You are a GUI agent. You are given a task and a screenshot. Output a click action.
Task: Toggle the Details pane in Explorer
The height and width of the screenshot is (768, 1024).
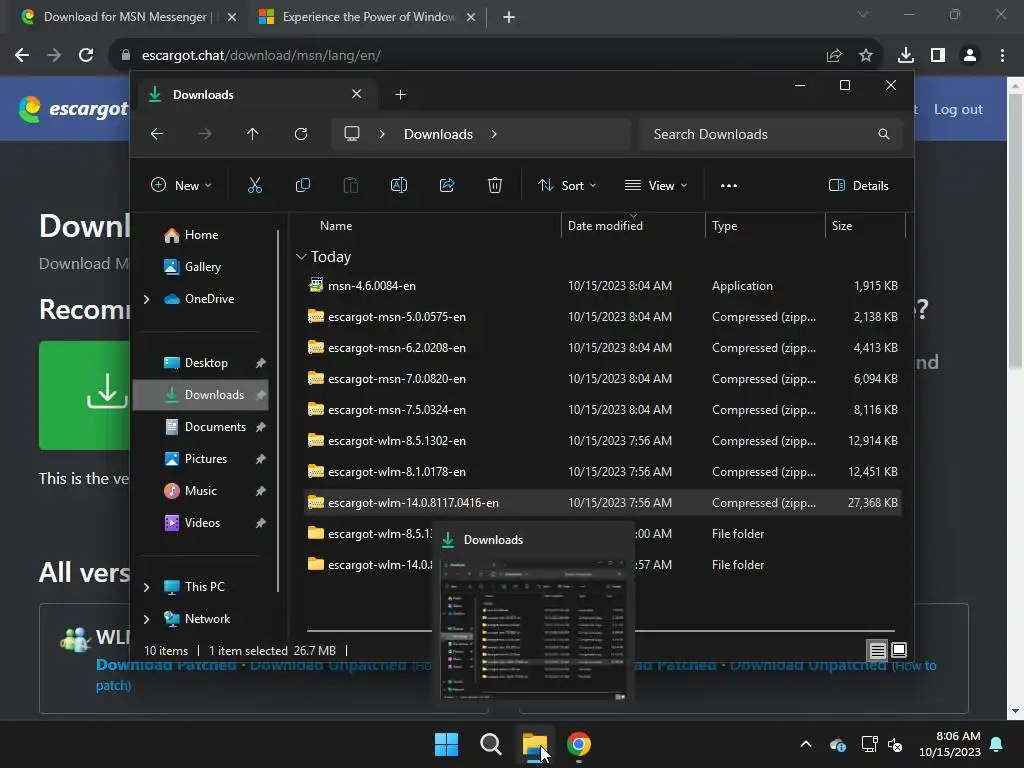pos(859,185)
